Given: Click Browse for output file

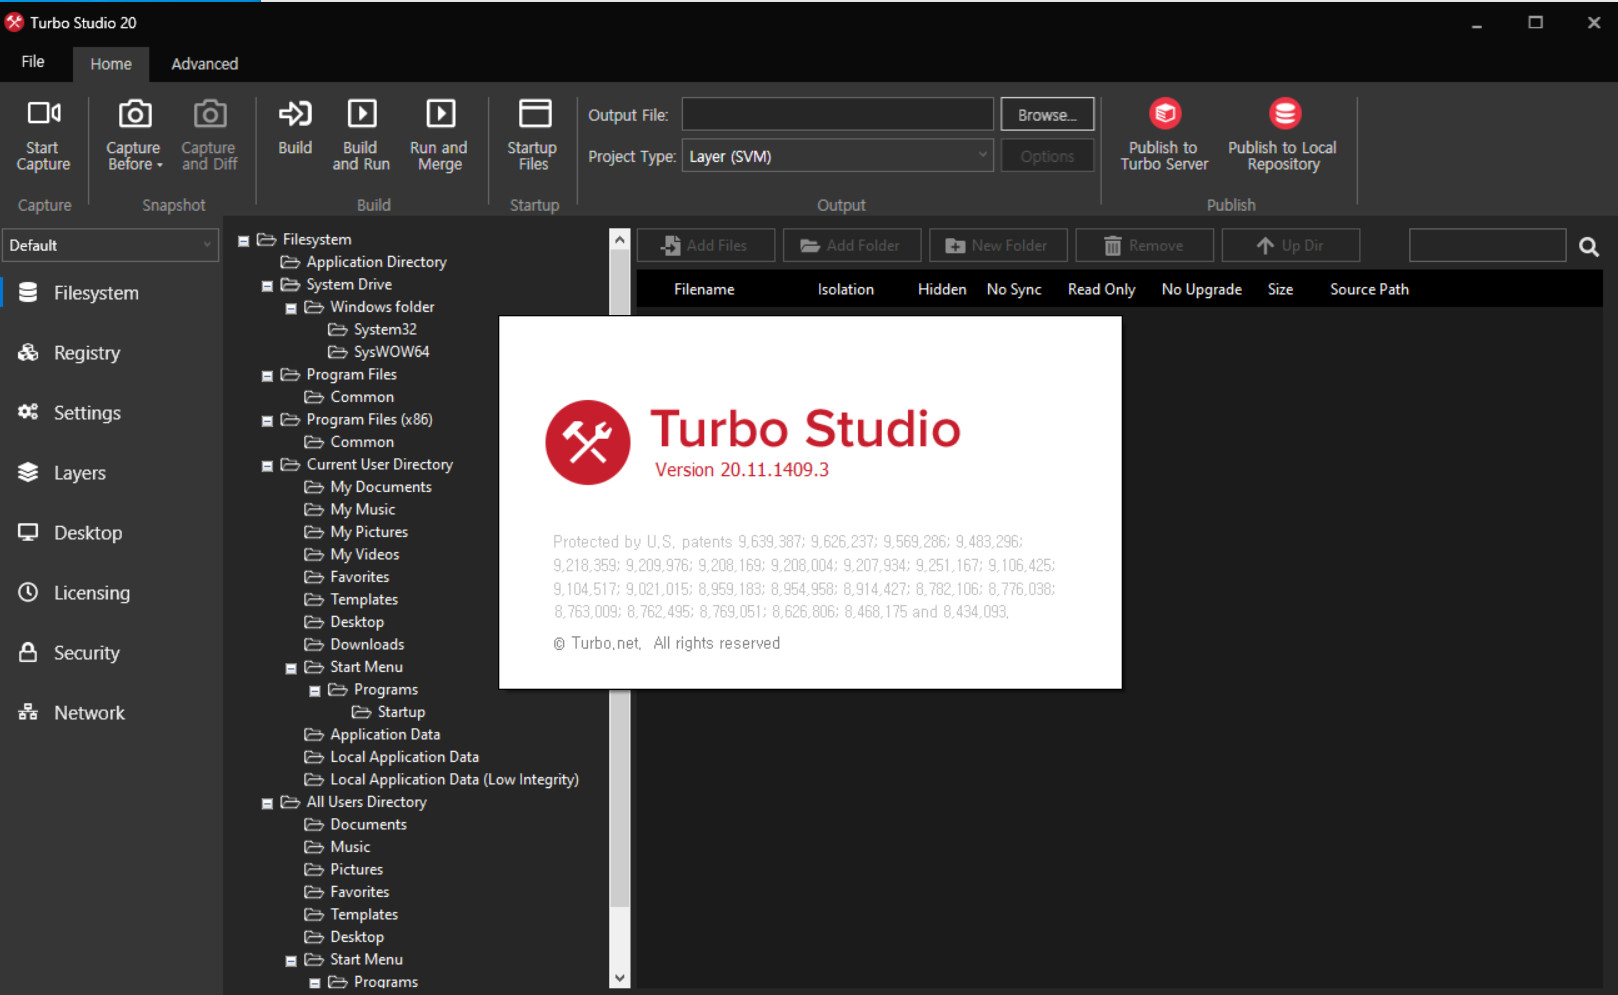Looking at the screenshot, I should tap(1047, 114).
